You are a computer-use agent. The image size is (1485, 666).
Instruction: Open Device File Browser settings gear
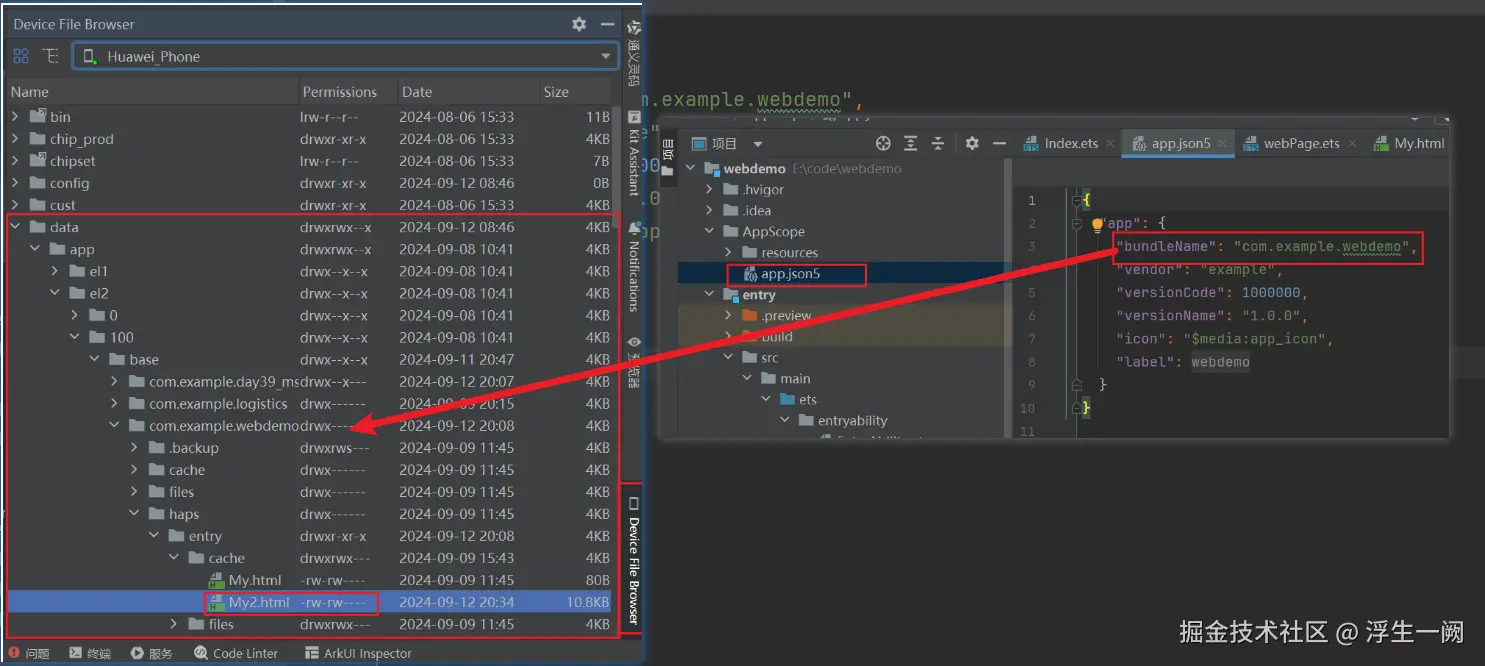[579, 24]
